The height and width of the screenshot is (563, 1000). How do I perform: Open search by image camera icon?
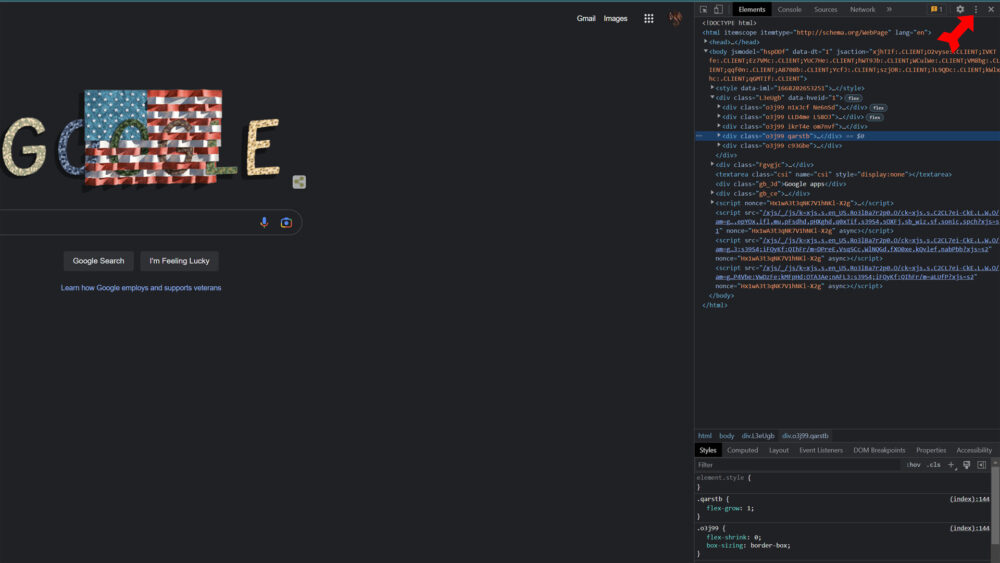click(286, 222)
